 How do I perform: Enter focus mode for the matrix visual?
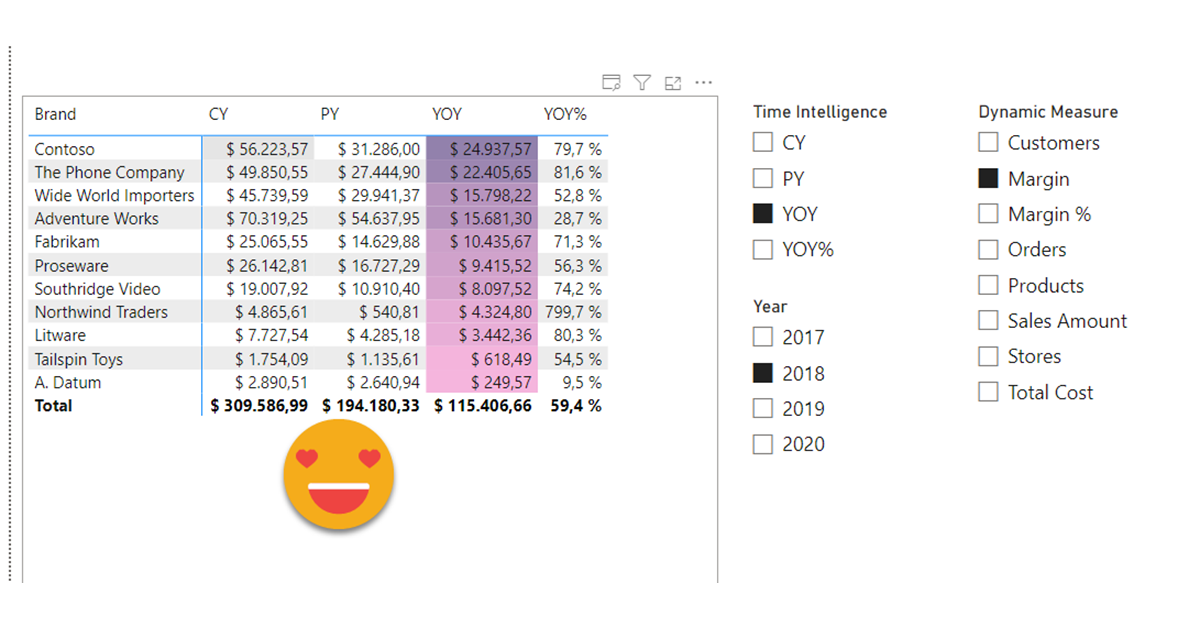[x=672, y=82]
